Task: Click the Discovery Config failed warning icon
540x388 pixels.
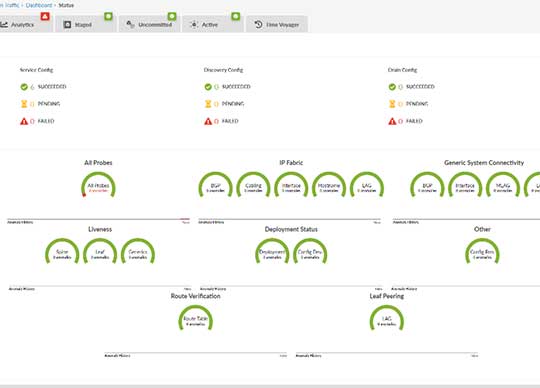Action: (x=208, y=121)
